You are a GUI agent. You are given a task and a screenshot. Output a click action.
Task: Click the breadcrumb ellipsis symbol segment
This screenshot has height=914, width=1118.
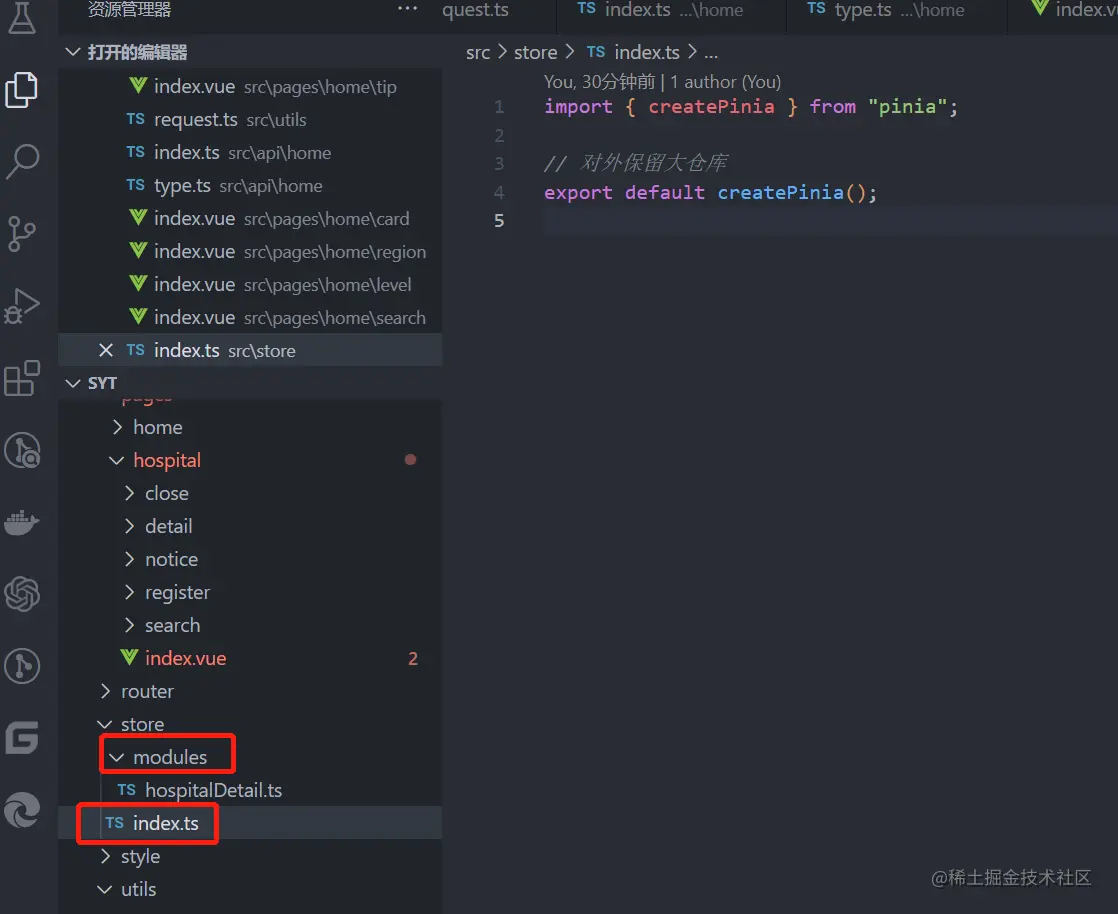coord(711,53)
